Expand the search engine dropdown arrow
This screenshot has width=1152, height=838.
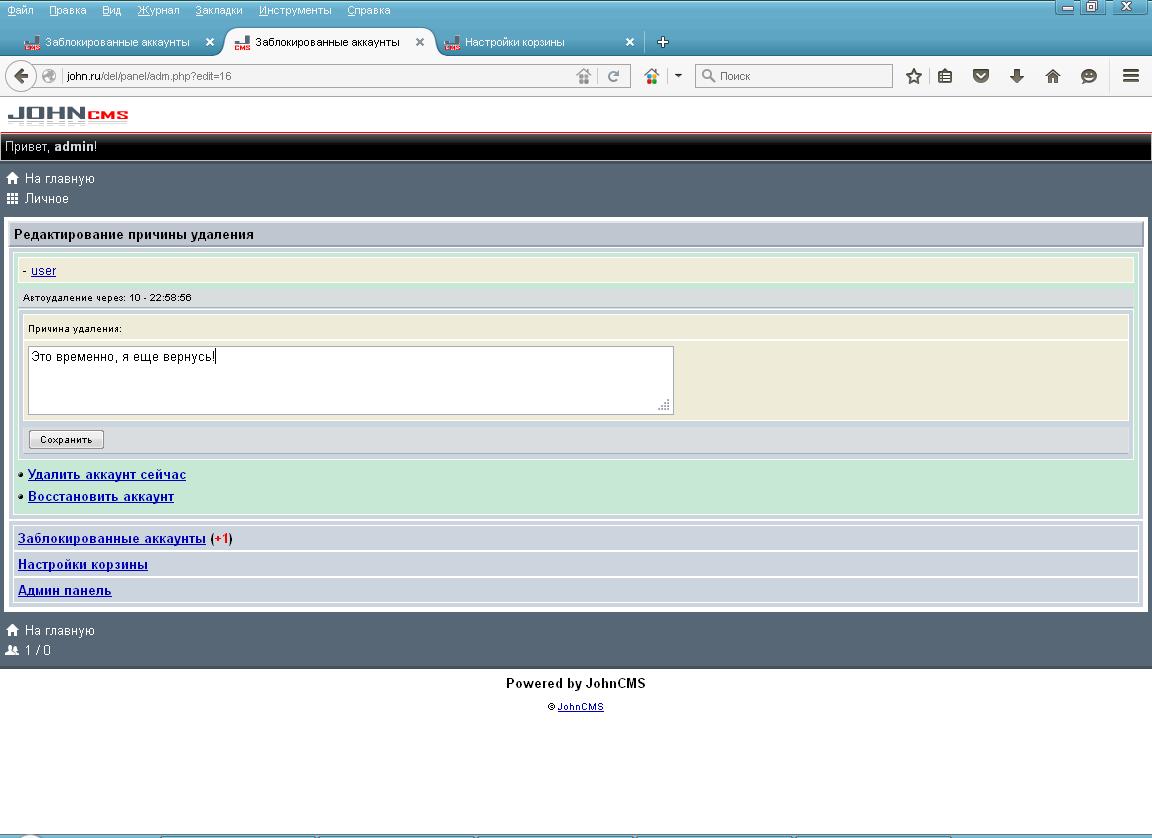point(678,76)
